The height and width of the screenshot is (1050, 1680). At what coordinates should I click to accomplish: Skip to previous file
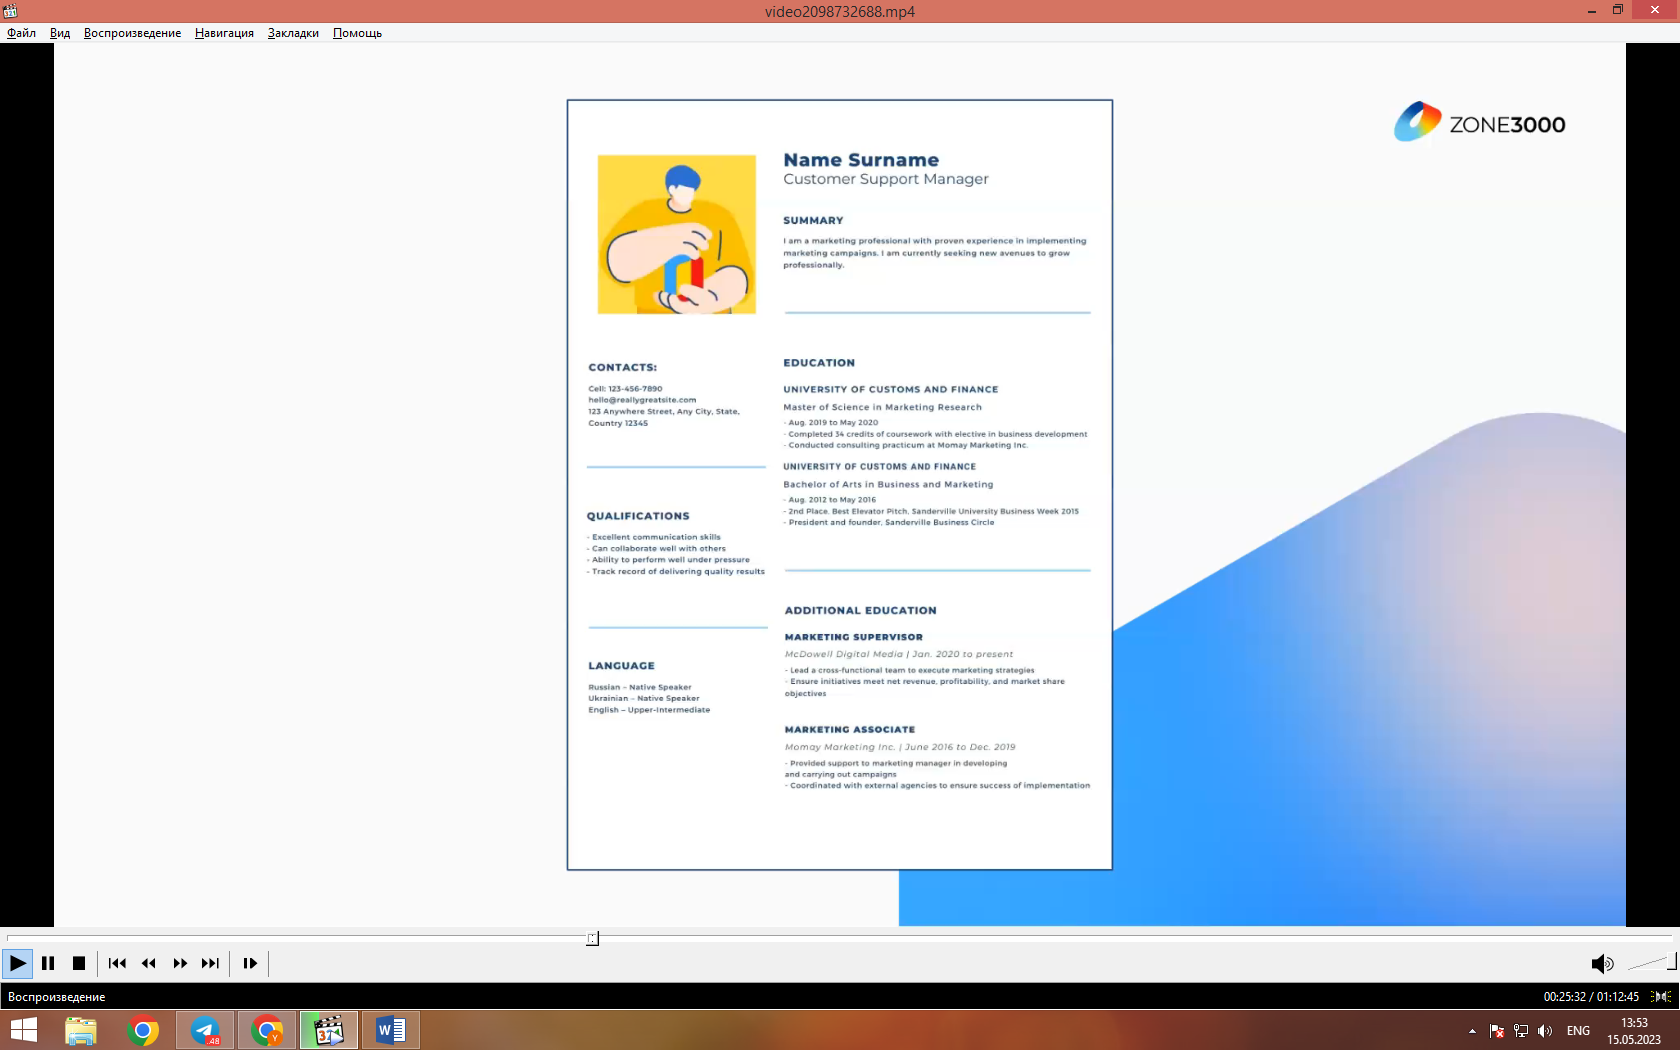click(x=117, y=963)
